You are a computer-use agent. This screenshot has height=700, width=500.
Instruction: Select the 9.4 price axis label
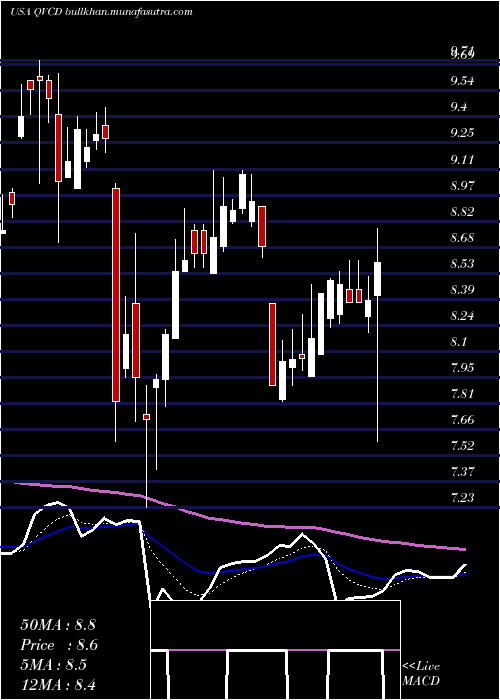coord(459,107)
